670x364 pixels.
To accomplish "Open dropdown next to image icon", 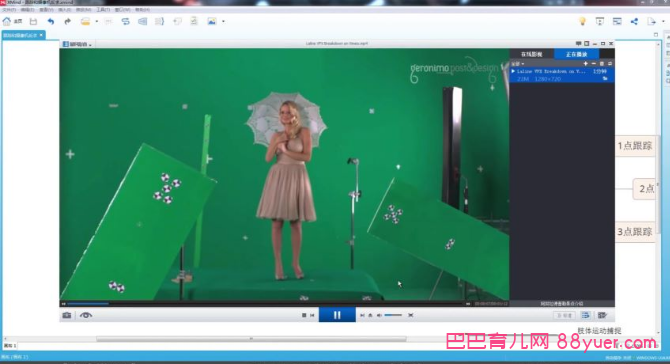I will point(223,21).
